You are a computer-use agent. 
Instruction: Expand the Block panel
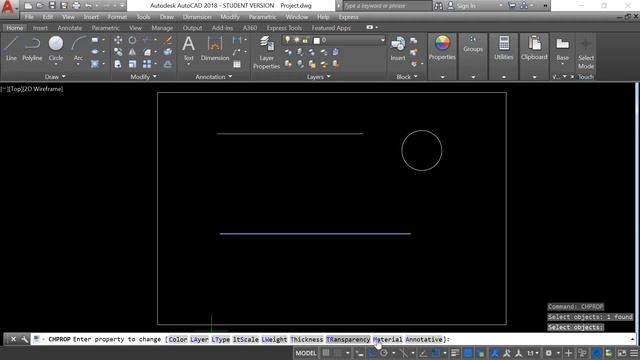407,77
